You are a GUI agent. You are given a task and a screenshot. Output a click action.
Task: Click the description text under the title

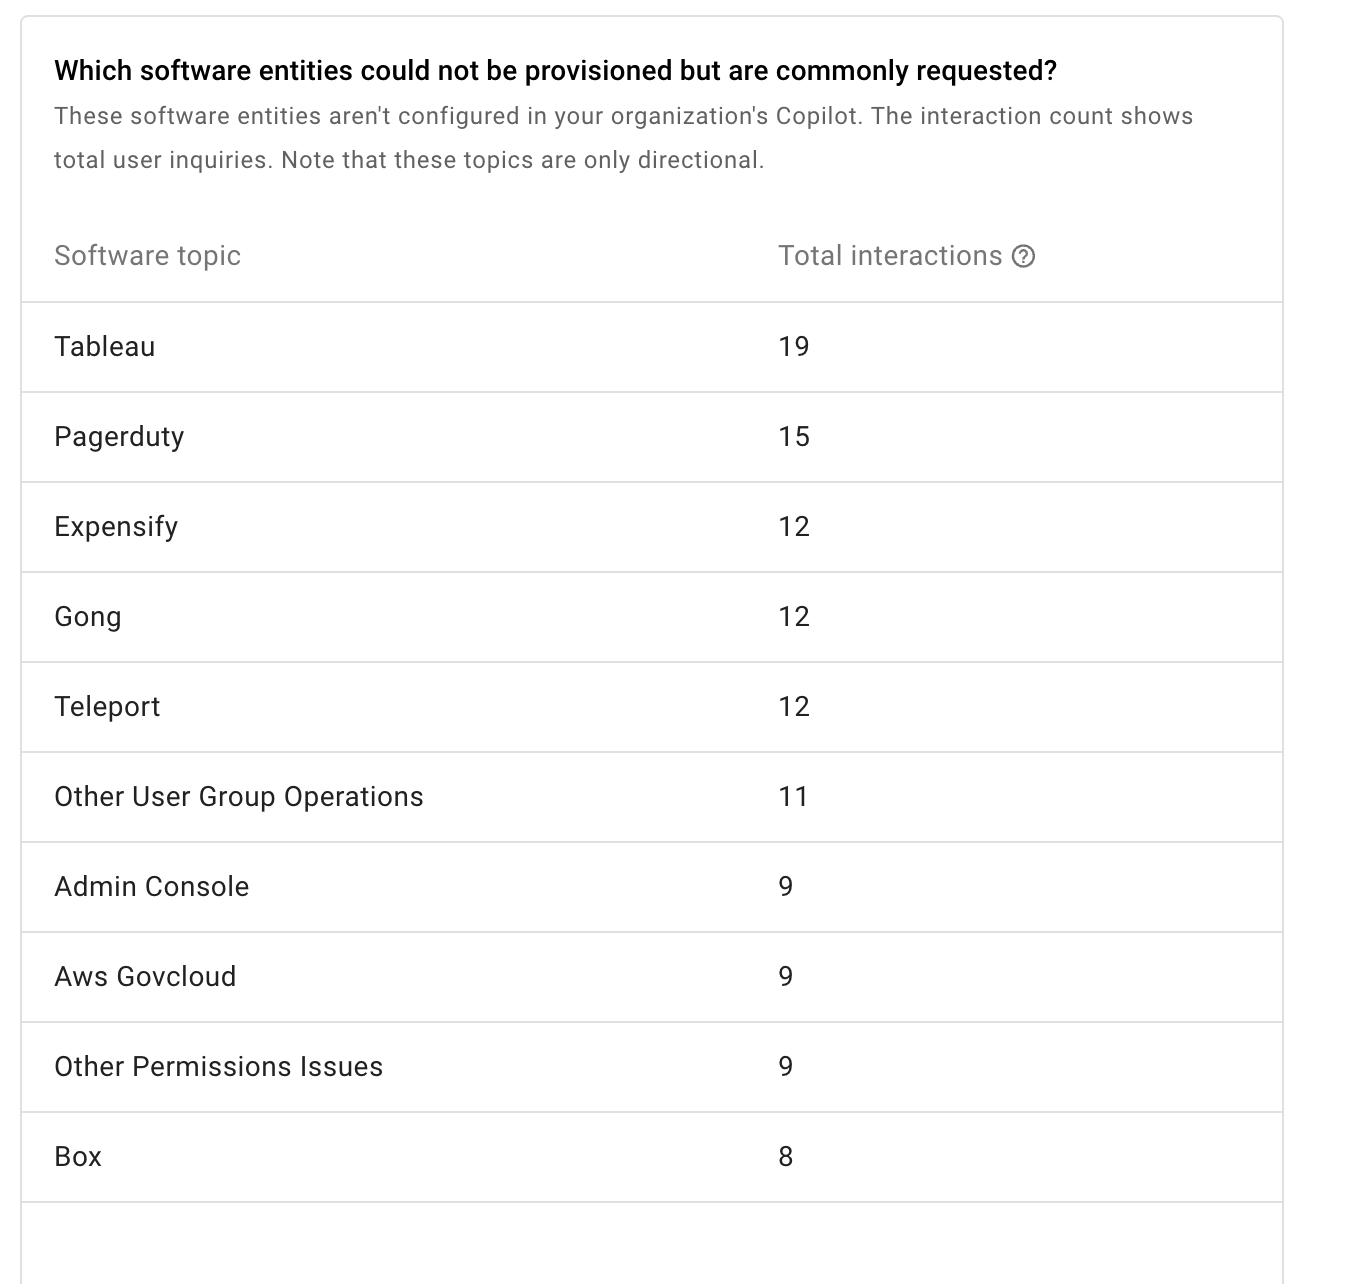(x=624, y=138)
